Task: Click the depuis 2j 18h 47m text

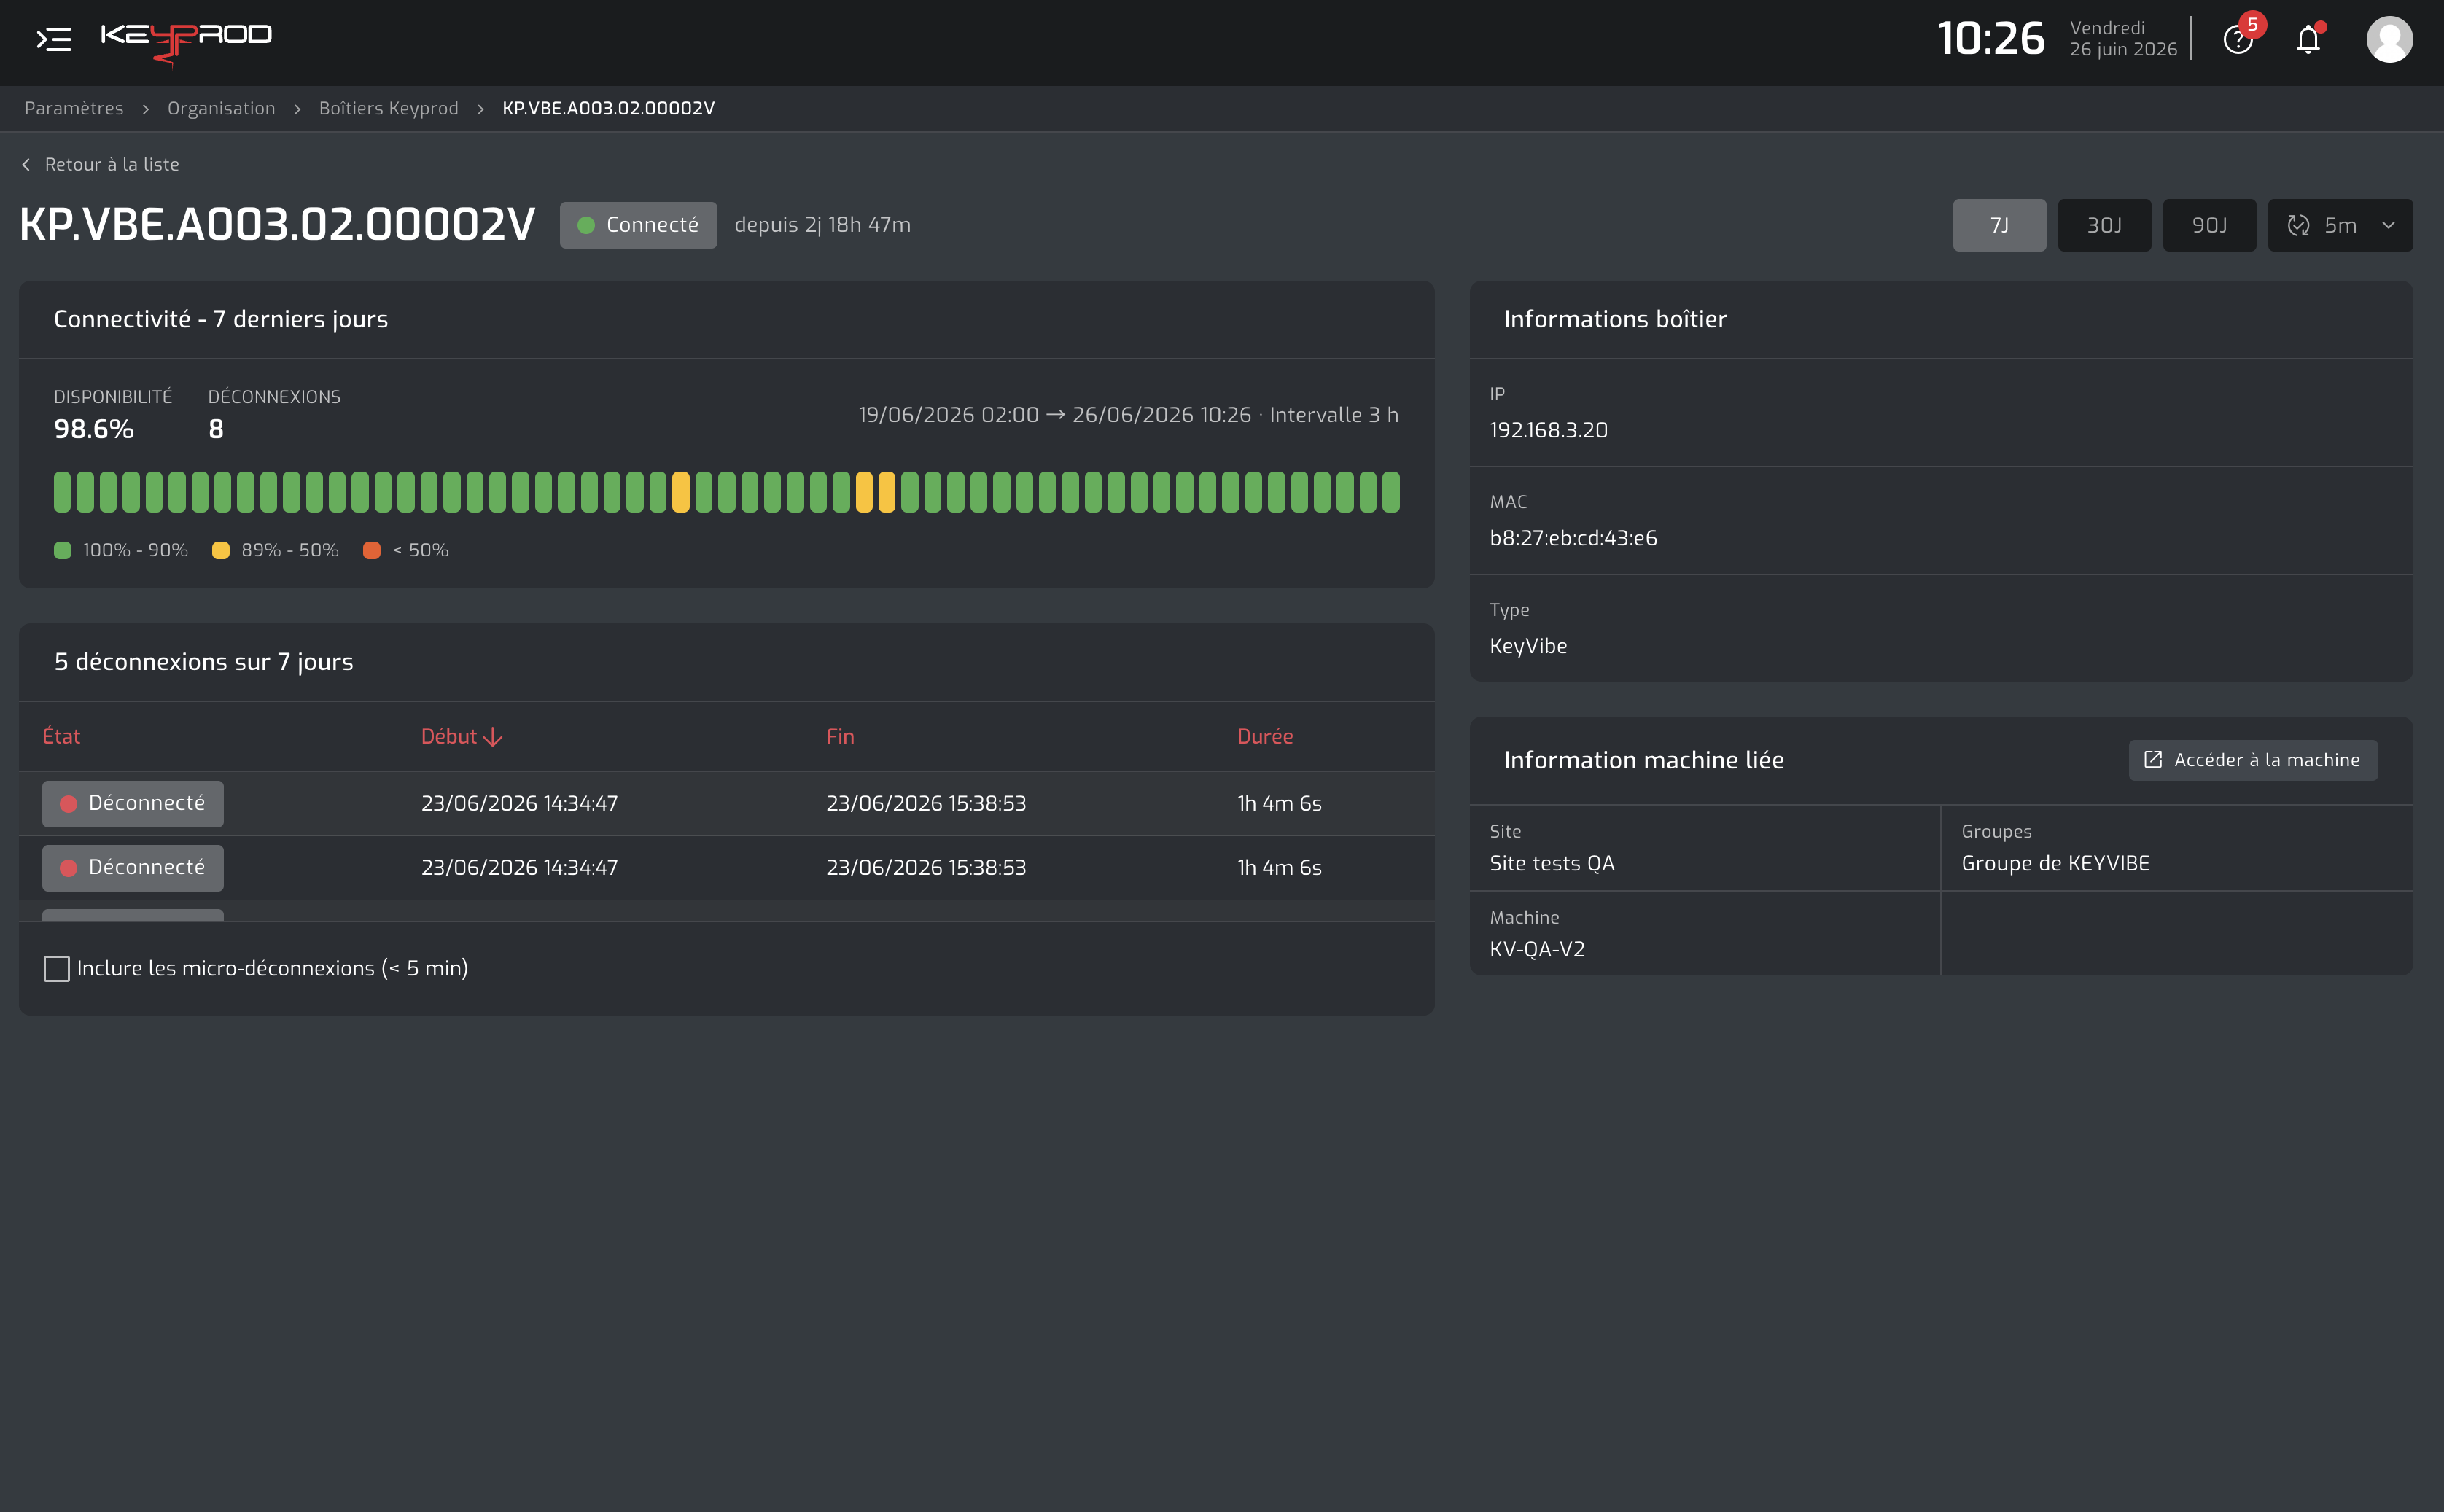Action: (x=822, y=225)
